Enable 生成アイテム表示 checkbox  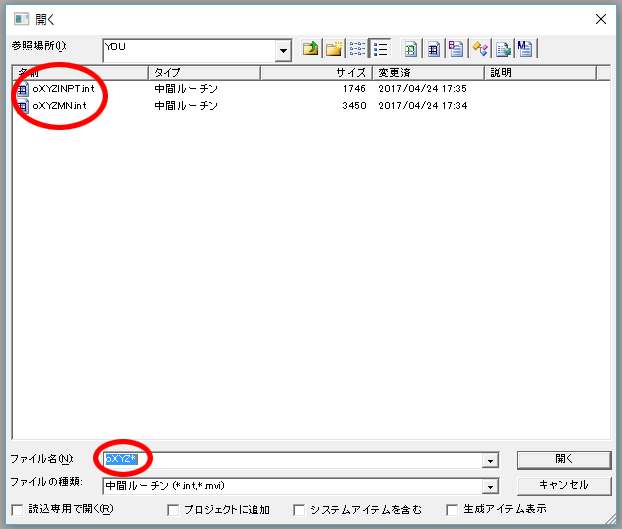(452, 510)
